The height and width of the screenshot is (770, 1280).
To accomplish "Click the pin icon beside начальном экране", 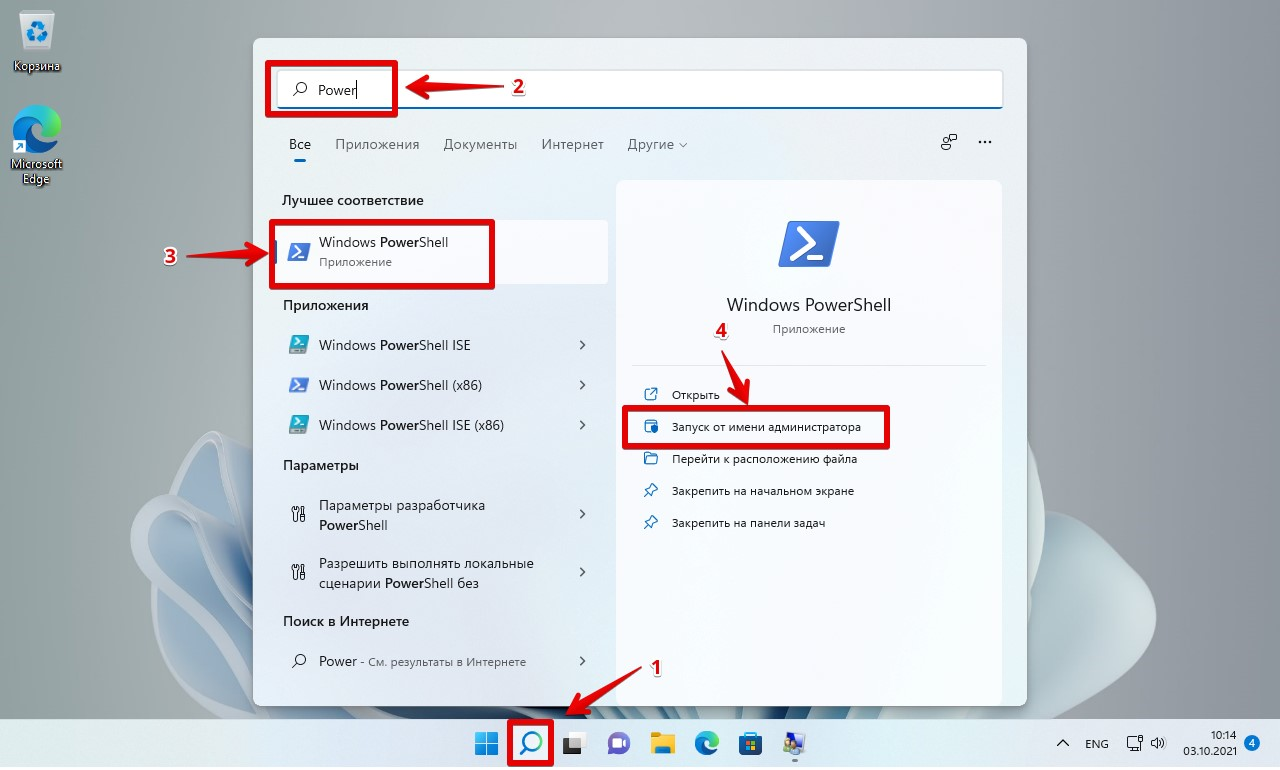I will point(651,490).
